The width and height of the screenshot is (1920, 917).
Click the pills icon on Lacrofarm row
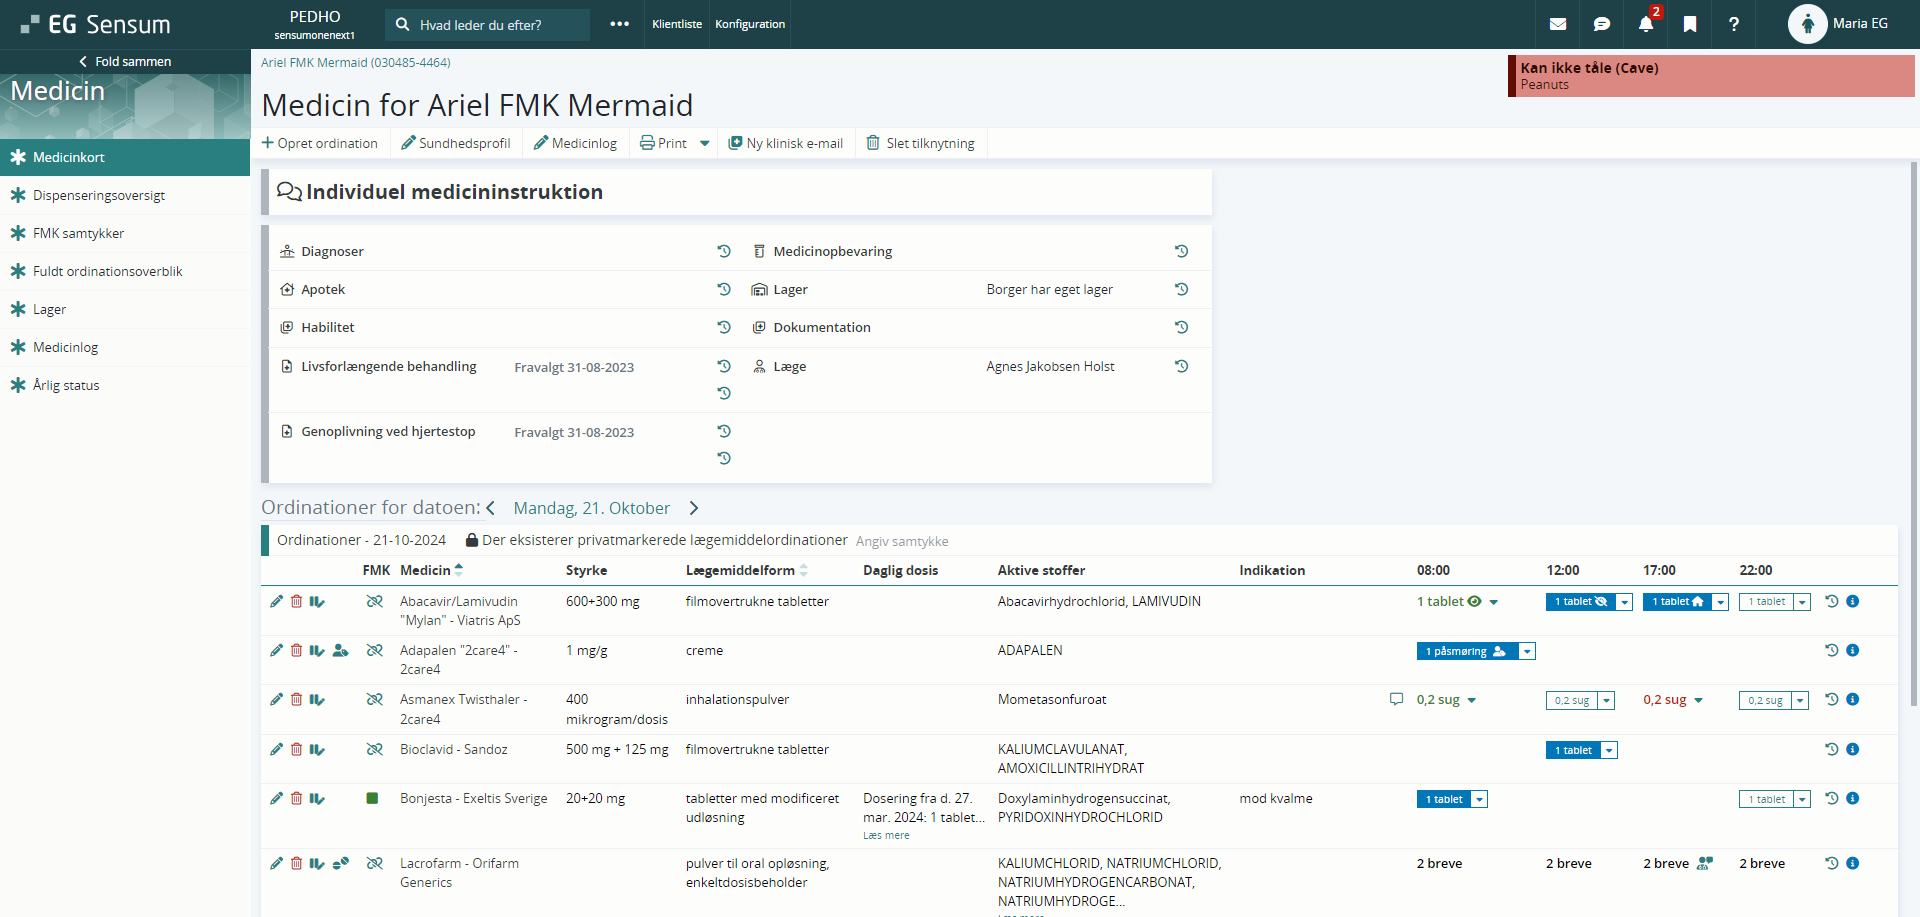(x=341, y=863)
